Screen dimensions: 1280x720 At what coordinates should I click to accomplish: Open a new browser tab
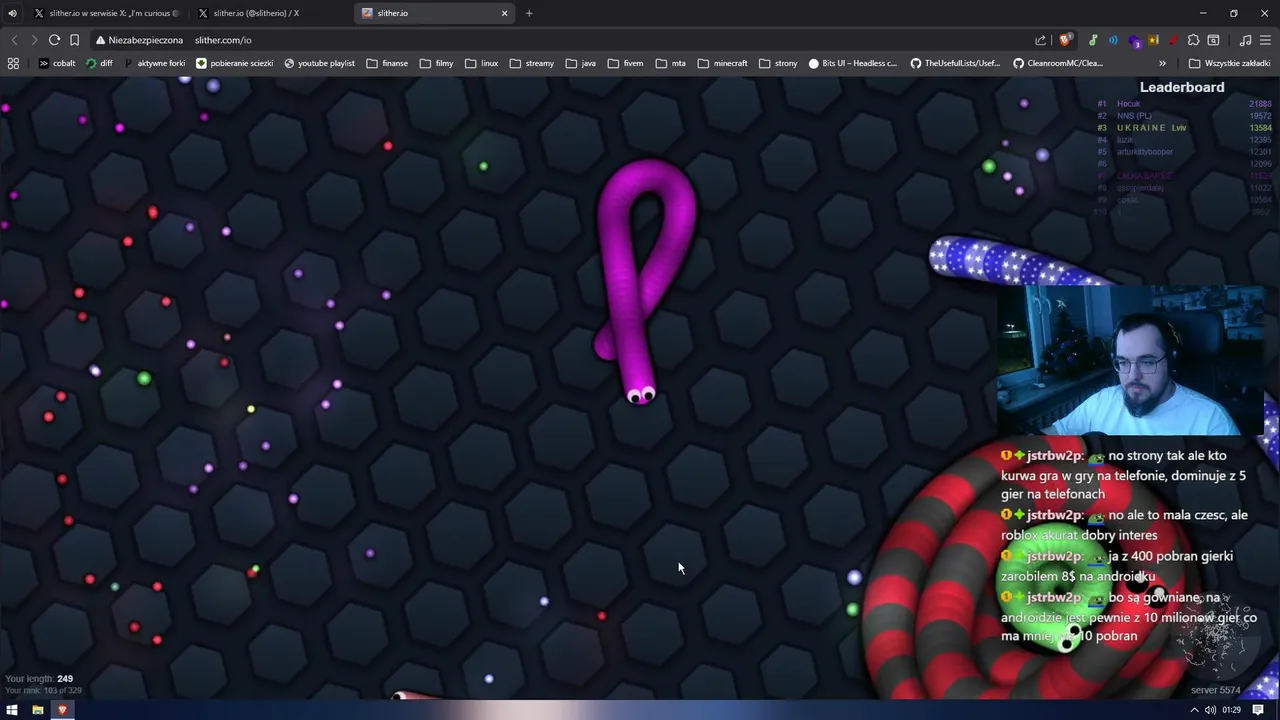[x=529, y=13]
